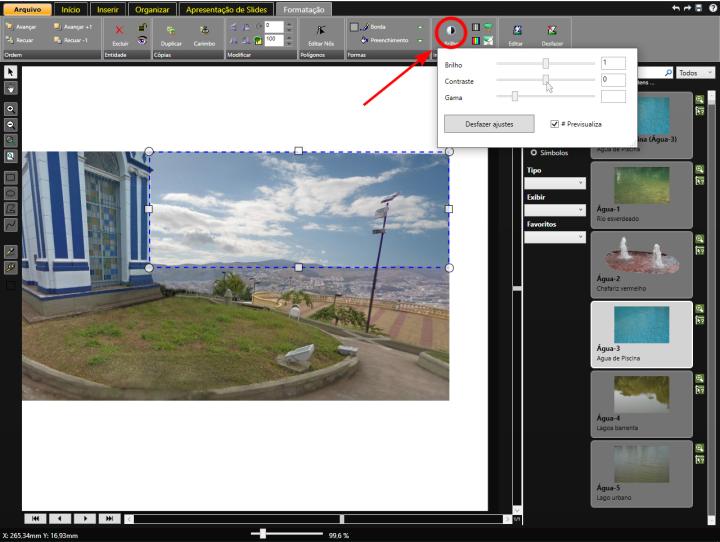Click the Brilho slider handle

click(546, 63)
